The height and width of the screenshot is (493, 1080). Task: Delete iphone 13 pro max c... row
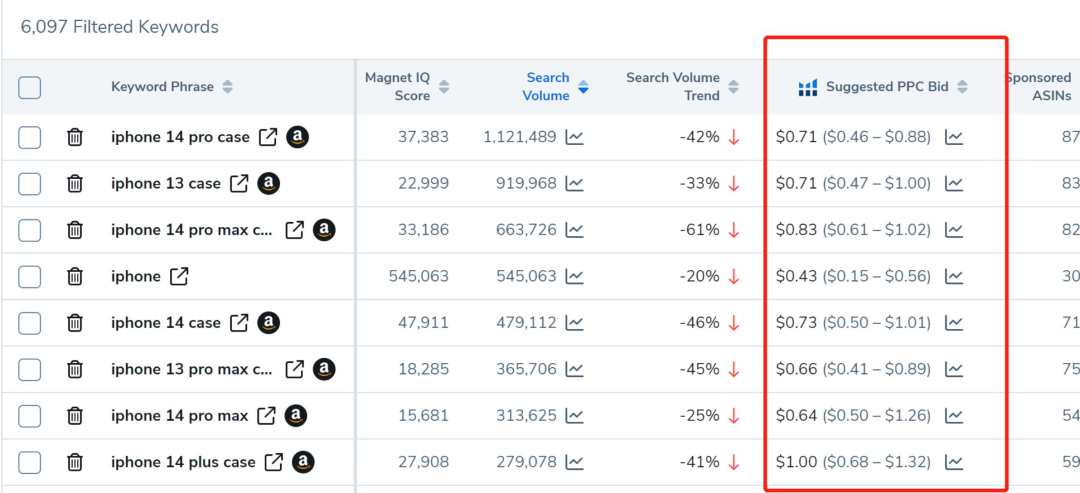tap(74, 369)
